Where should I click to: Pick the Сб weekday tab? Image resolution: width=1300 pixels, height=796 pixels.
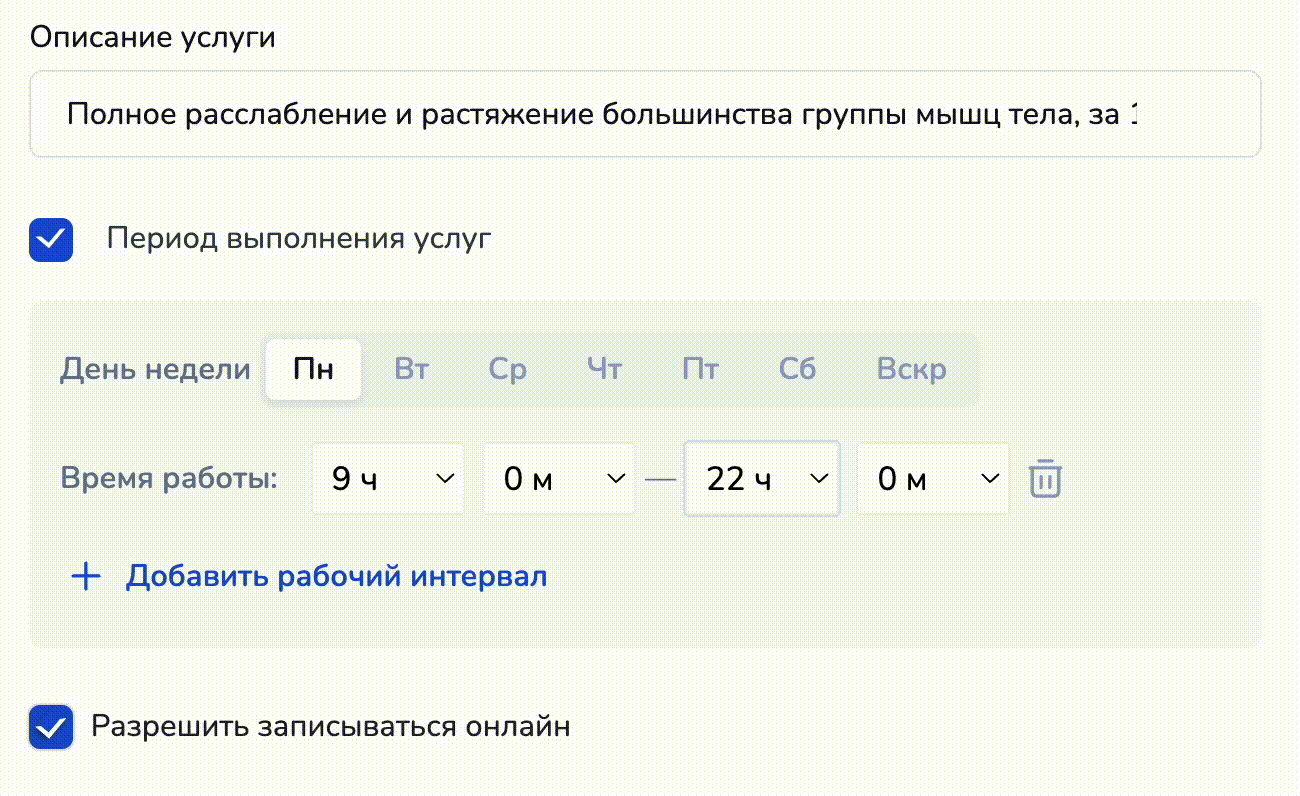coord(797,370)
